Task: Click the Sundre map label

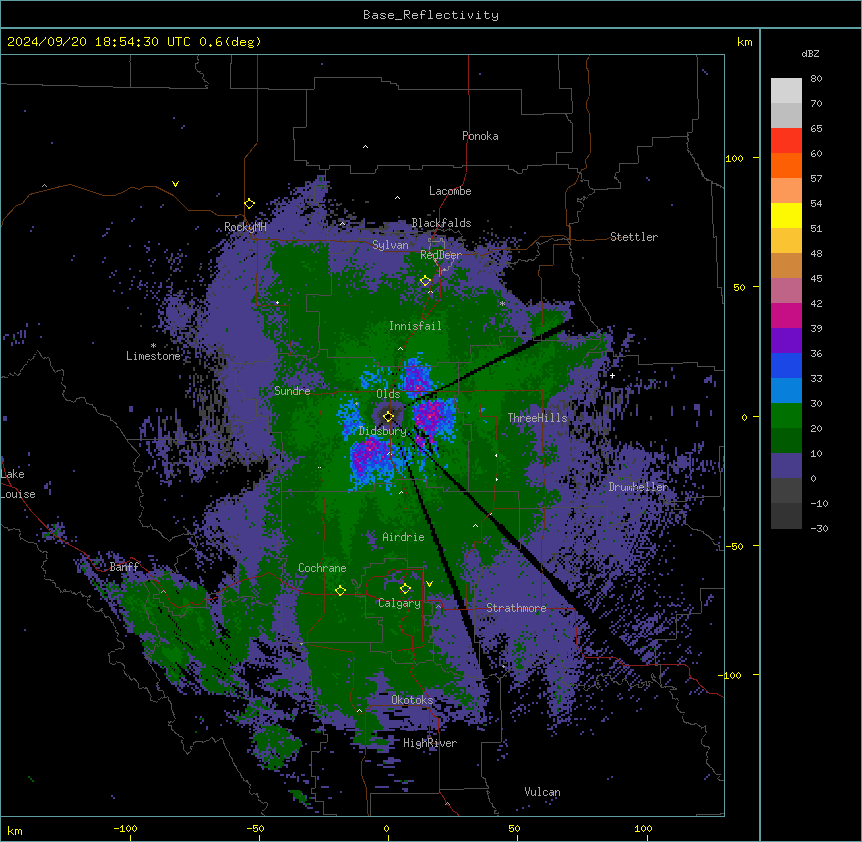Action: (x=292, y=391)
